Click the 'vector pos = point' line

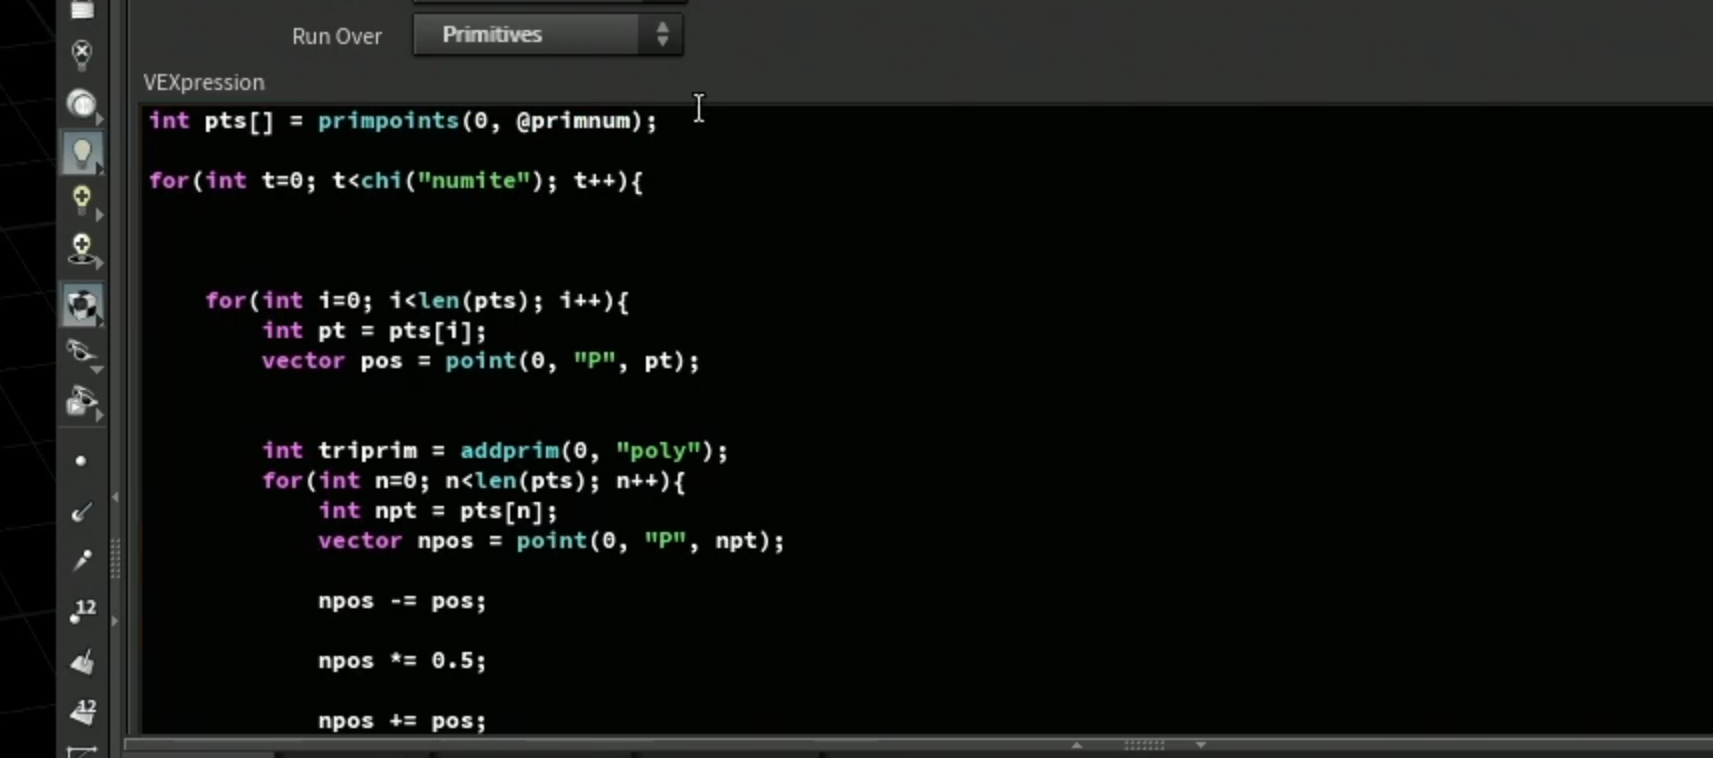[x=481, y=361]
